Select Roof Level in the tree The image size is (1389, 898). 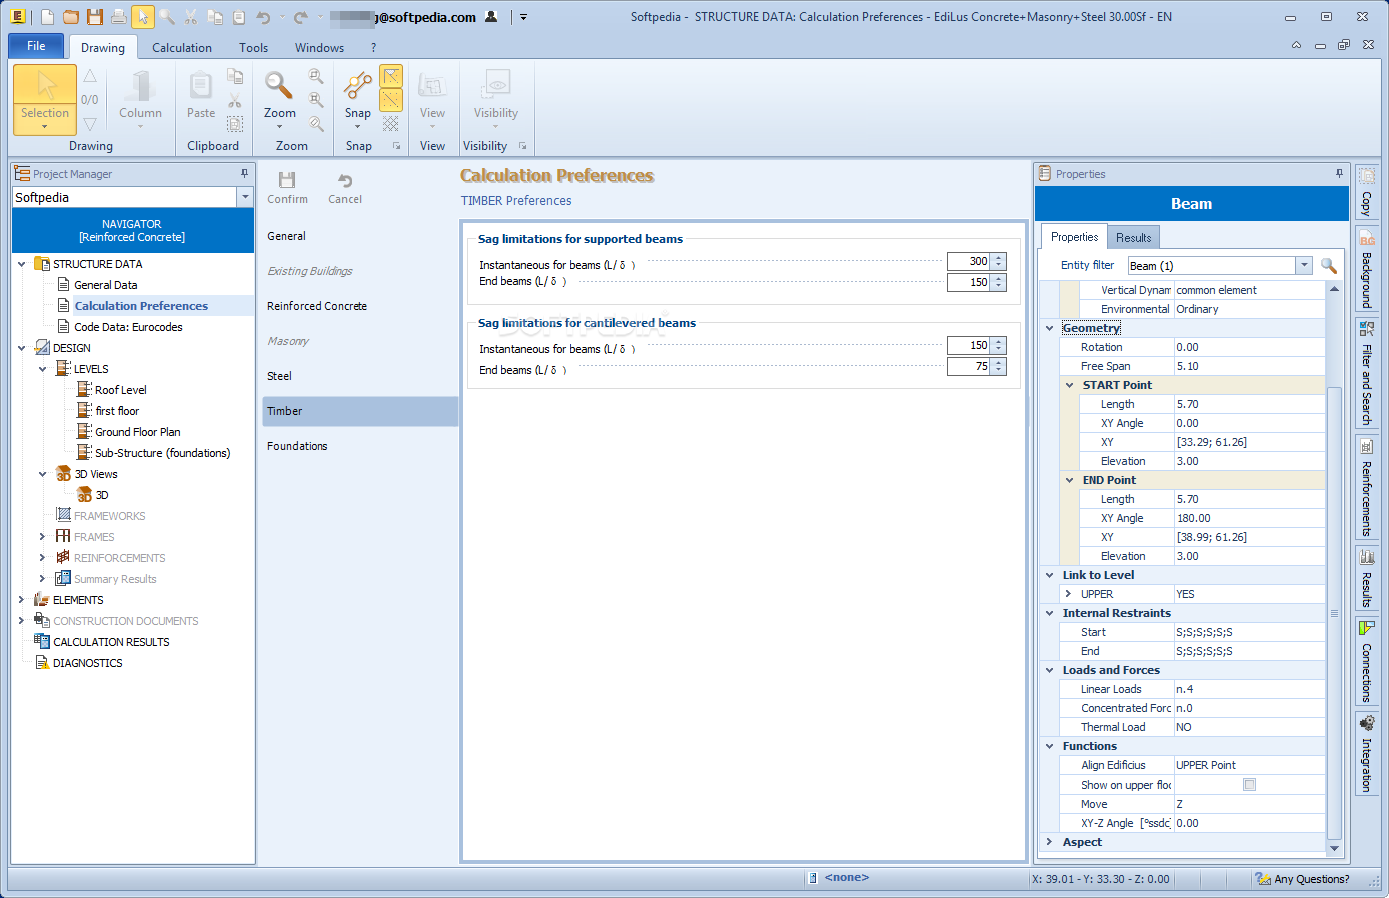[x=120, y=390]
